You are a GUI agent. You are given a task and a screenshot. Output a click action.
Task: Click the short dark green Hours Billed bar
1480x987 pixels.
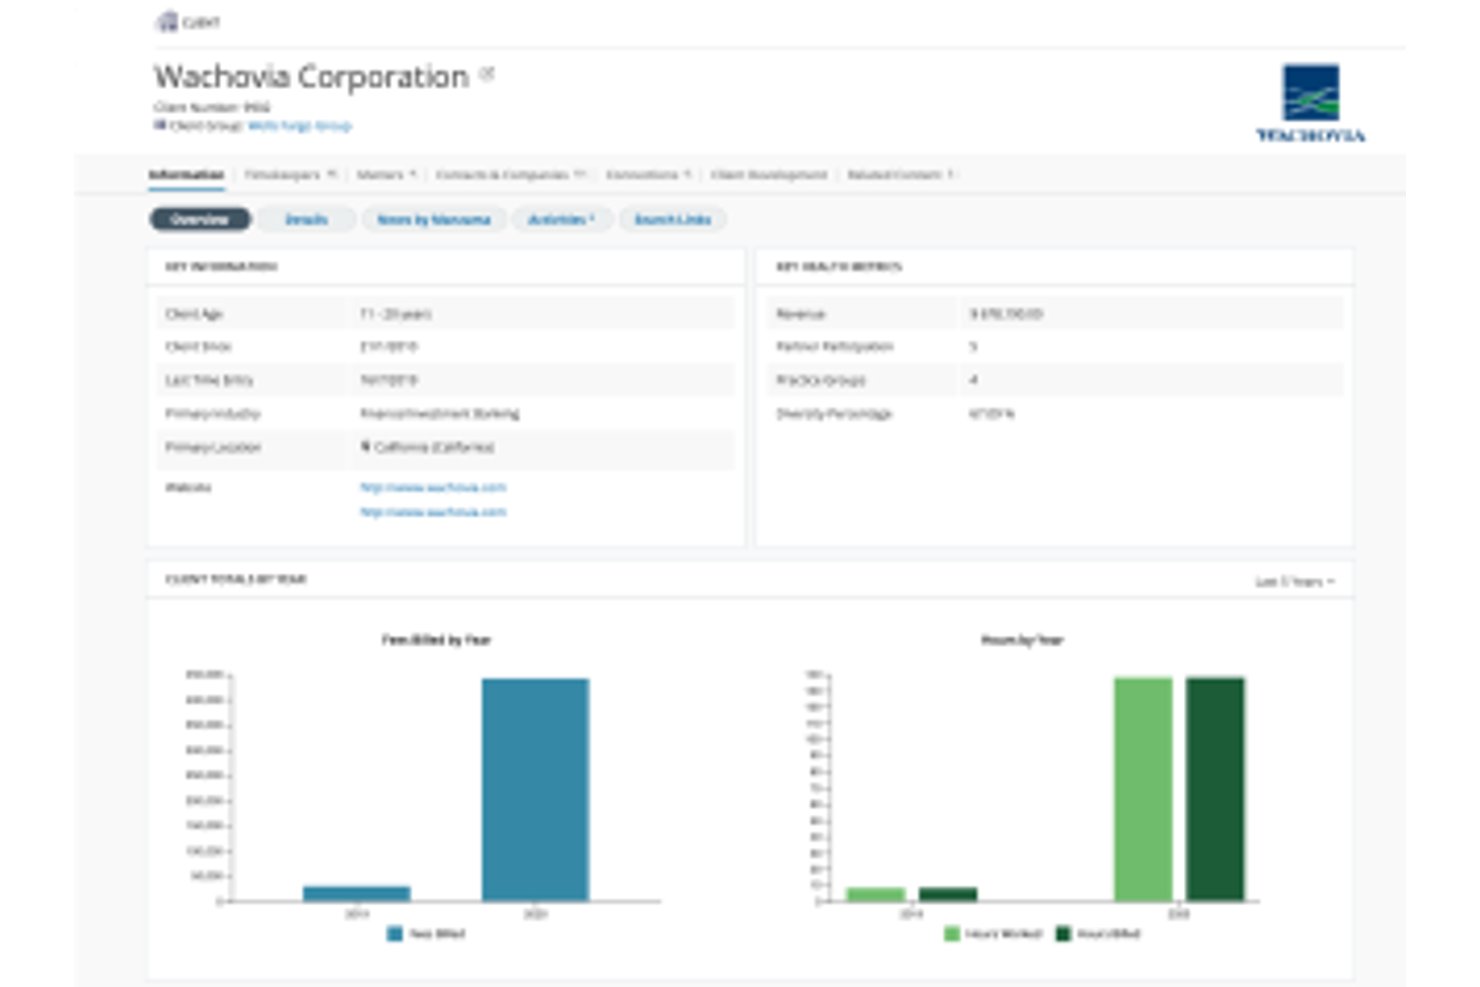(948, 894)
